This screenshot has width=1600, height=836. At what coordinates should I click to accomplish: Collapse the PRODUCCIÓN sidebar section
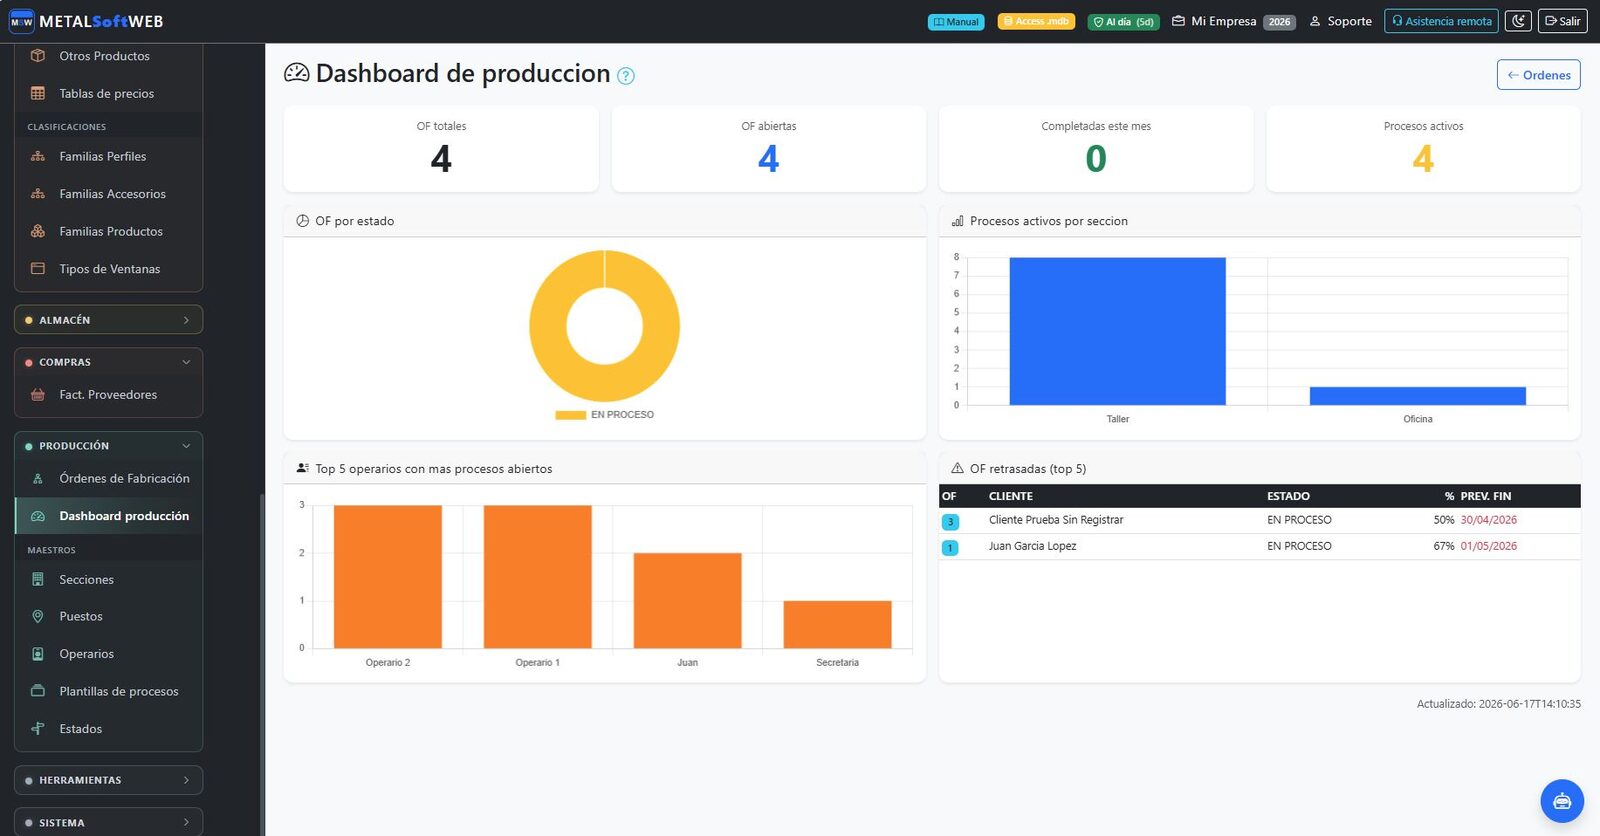coord(108,446)
